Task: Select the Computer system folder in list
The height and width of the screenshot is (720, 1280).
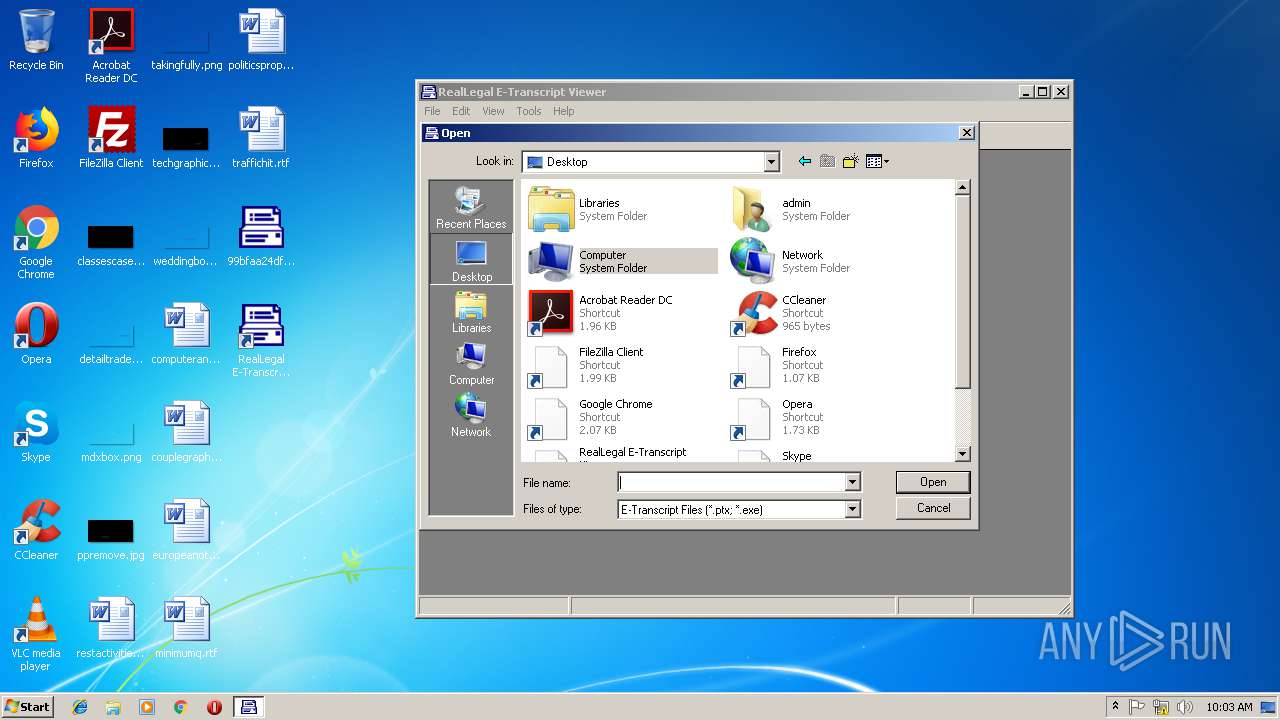Action: click(622, 261)
